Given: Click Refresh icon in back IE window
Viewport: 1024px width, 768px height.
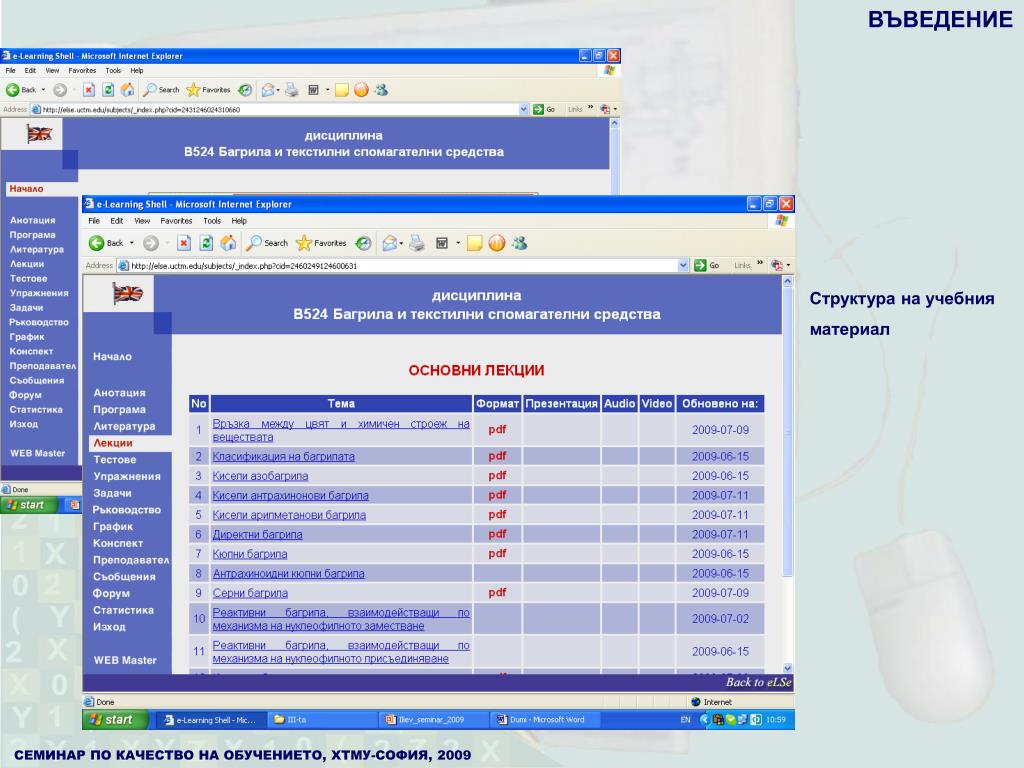Looking at the screenshot, I should (108, 89).
